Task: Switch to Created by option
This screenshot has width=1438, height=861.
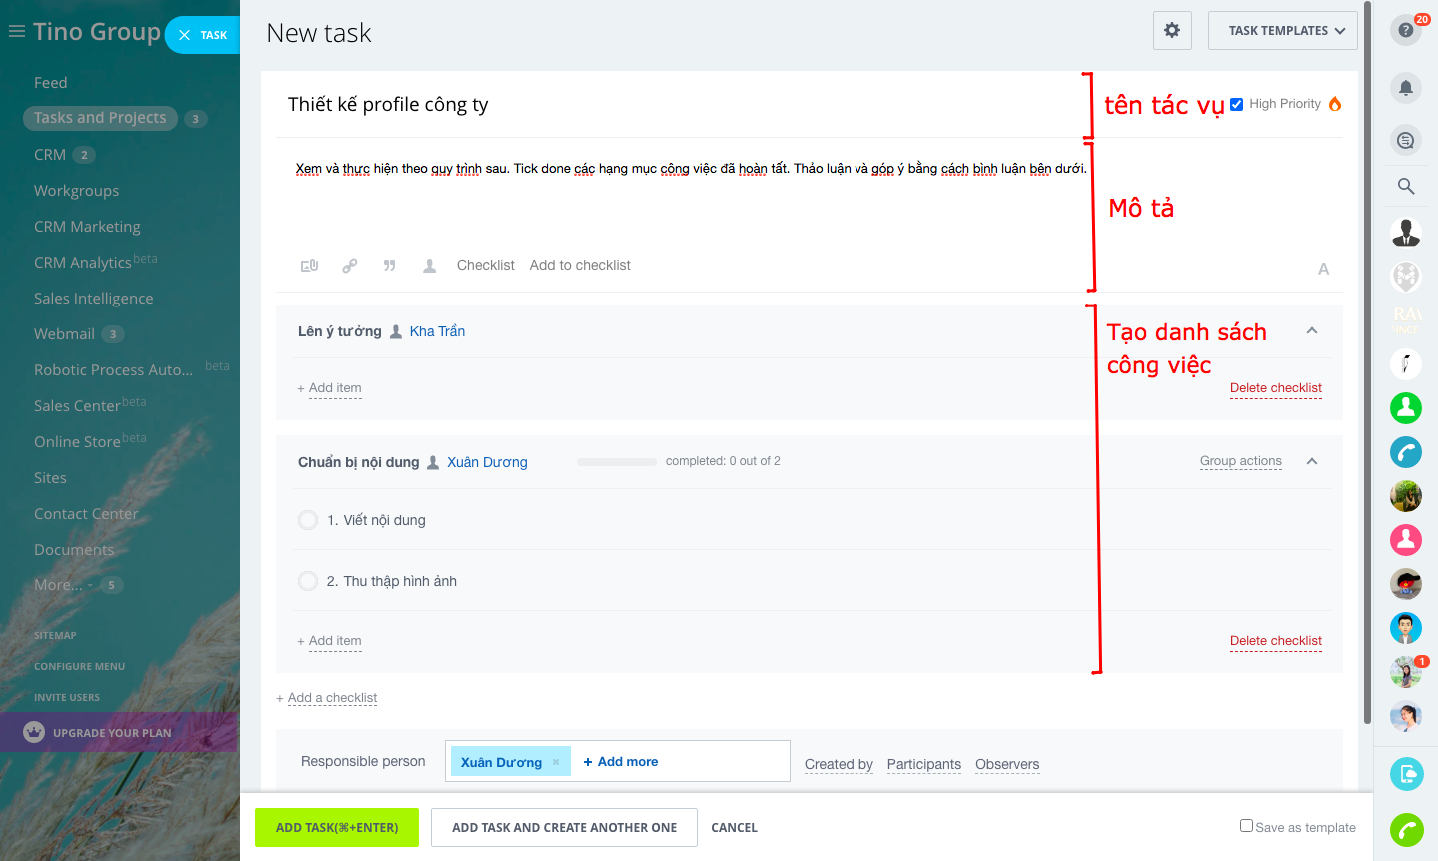Action: [839, 765]
